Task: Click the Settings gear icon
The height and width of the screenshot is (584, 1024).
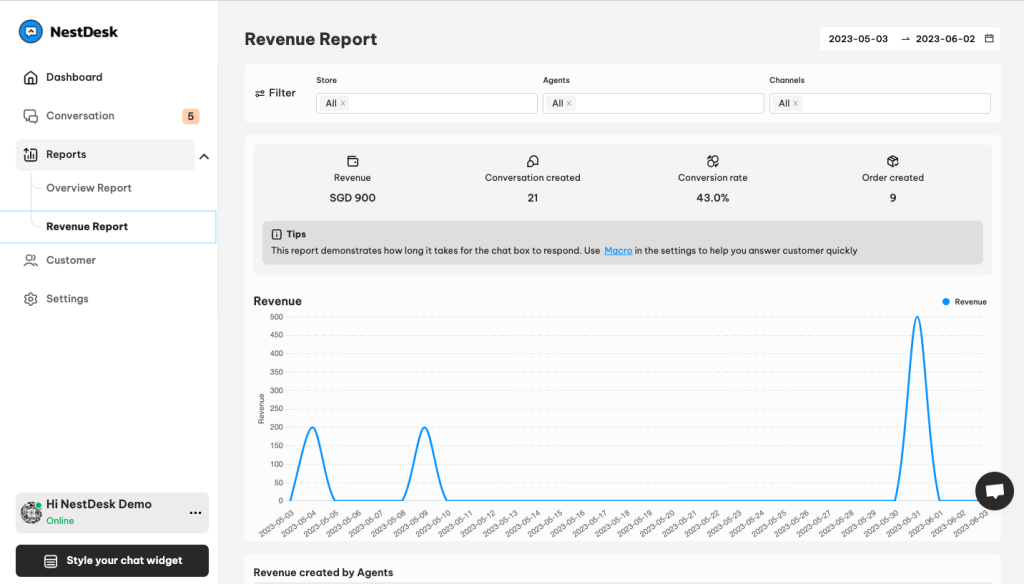Action: [31, 299]
